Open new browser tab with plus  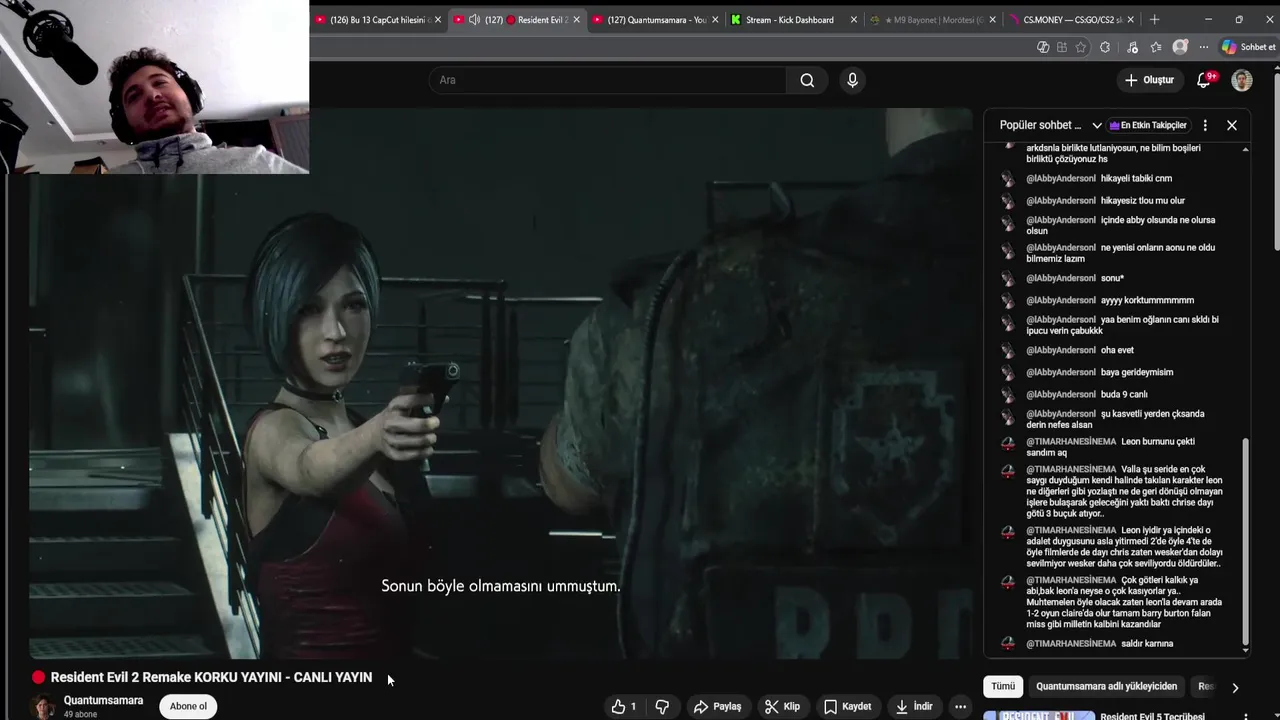tap(1154, 19)
